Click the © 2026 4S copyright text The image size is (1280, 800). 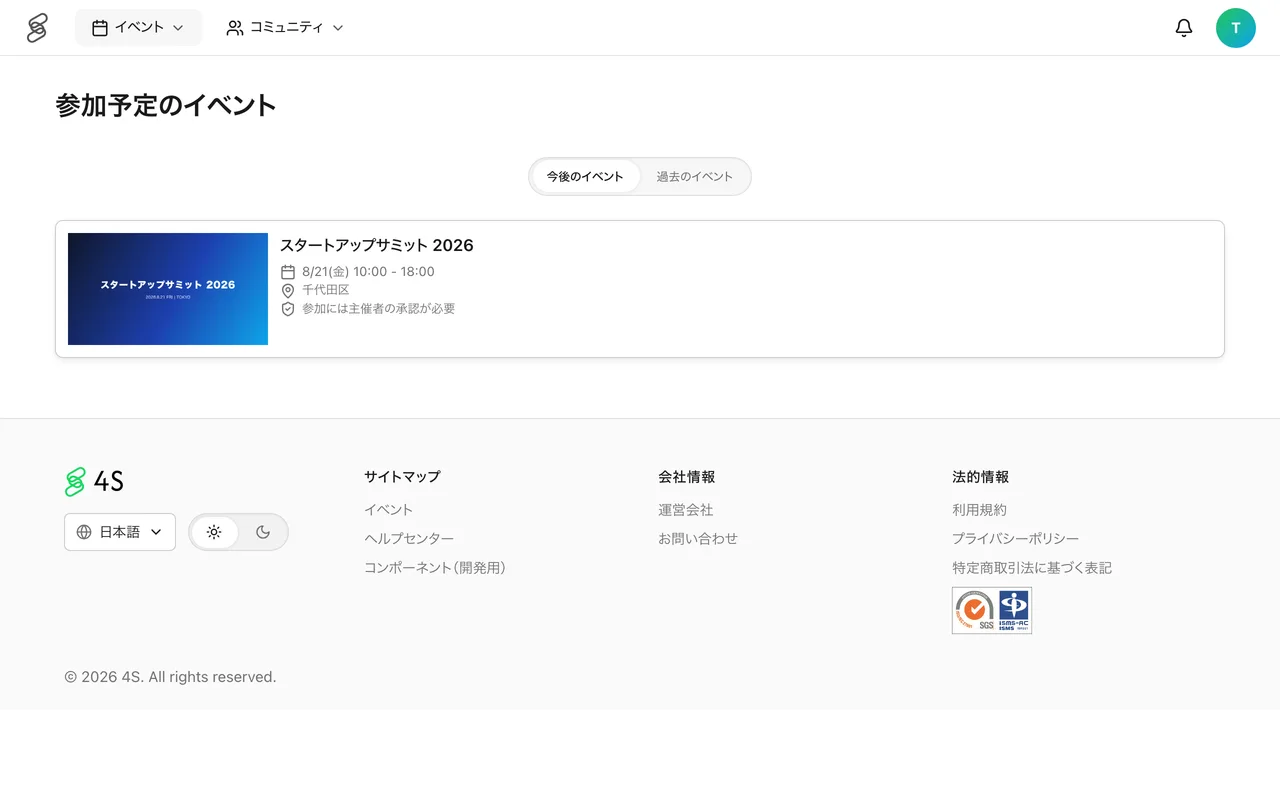170,677
